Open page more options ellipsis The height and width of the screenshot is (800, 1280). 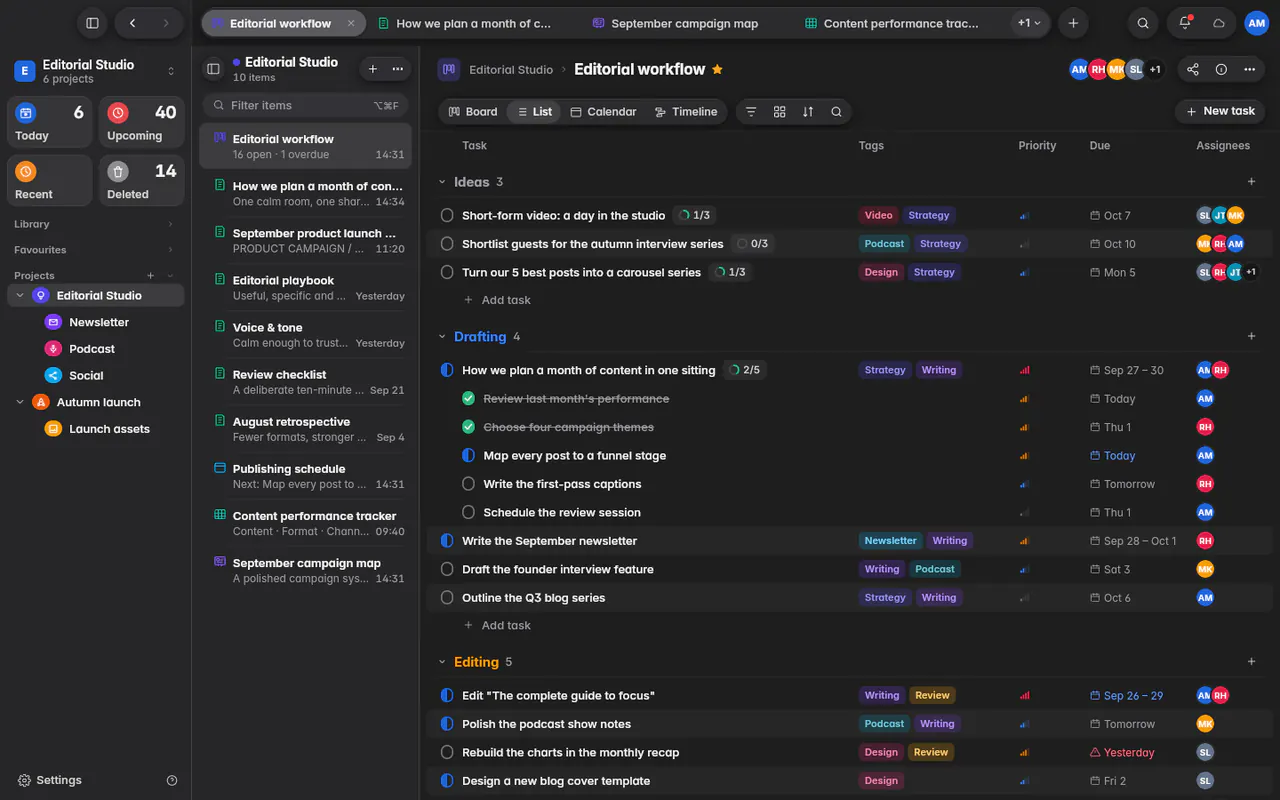tap(1250, 69)
